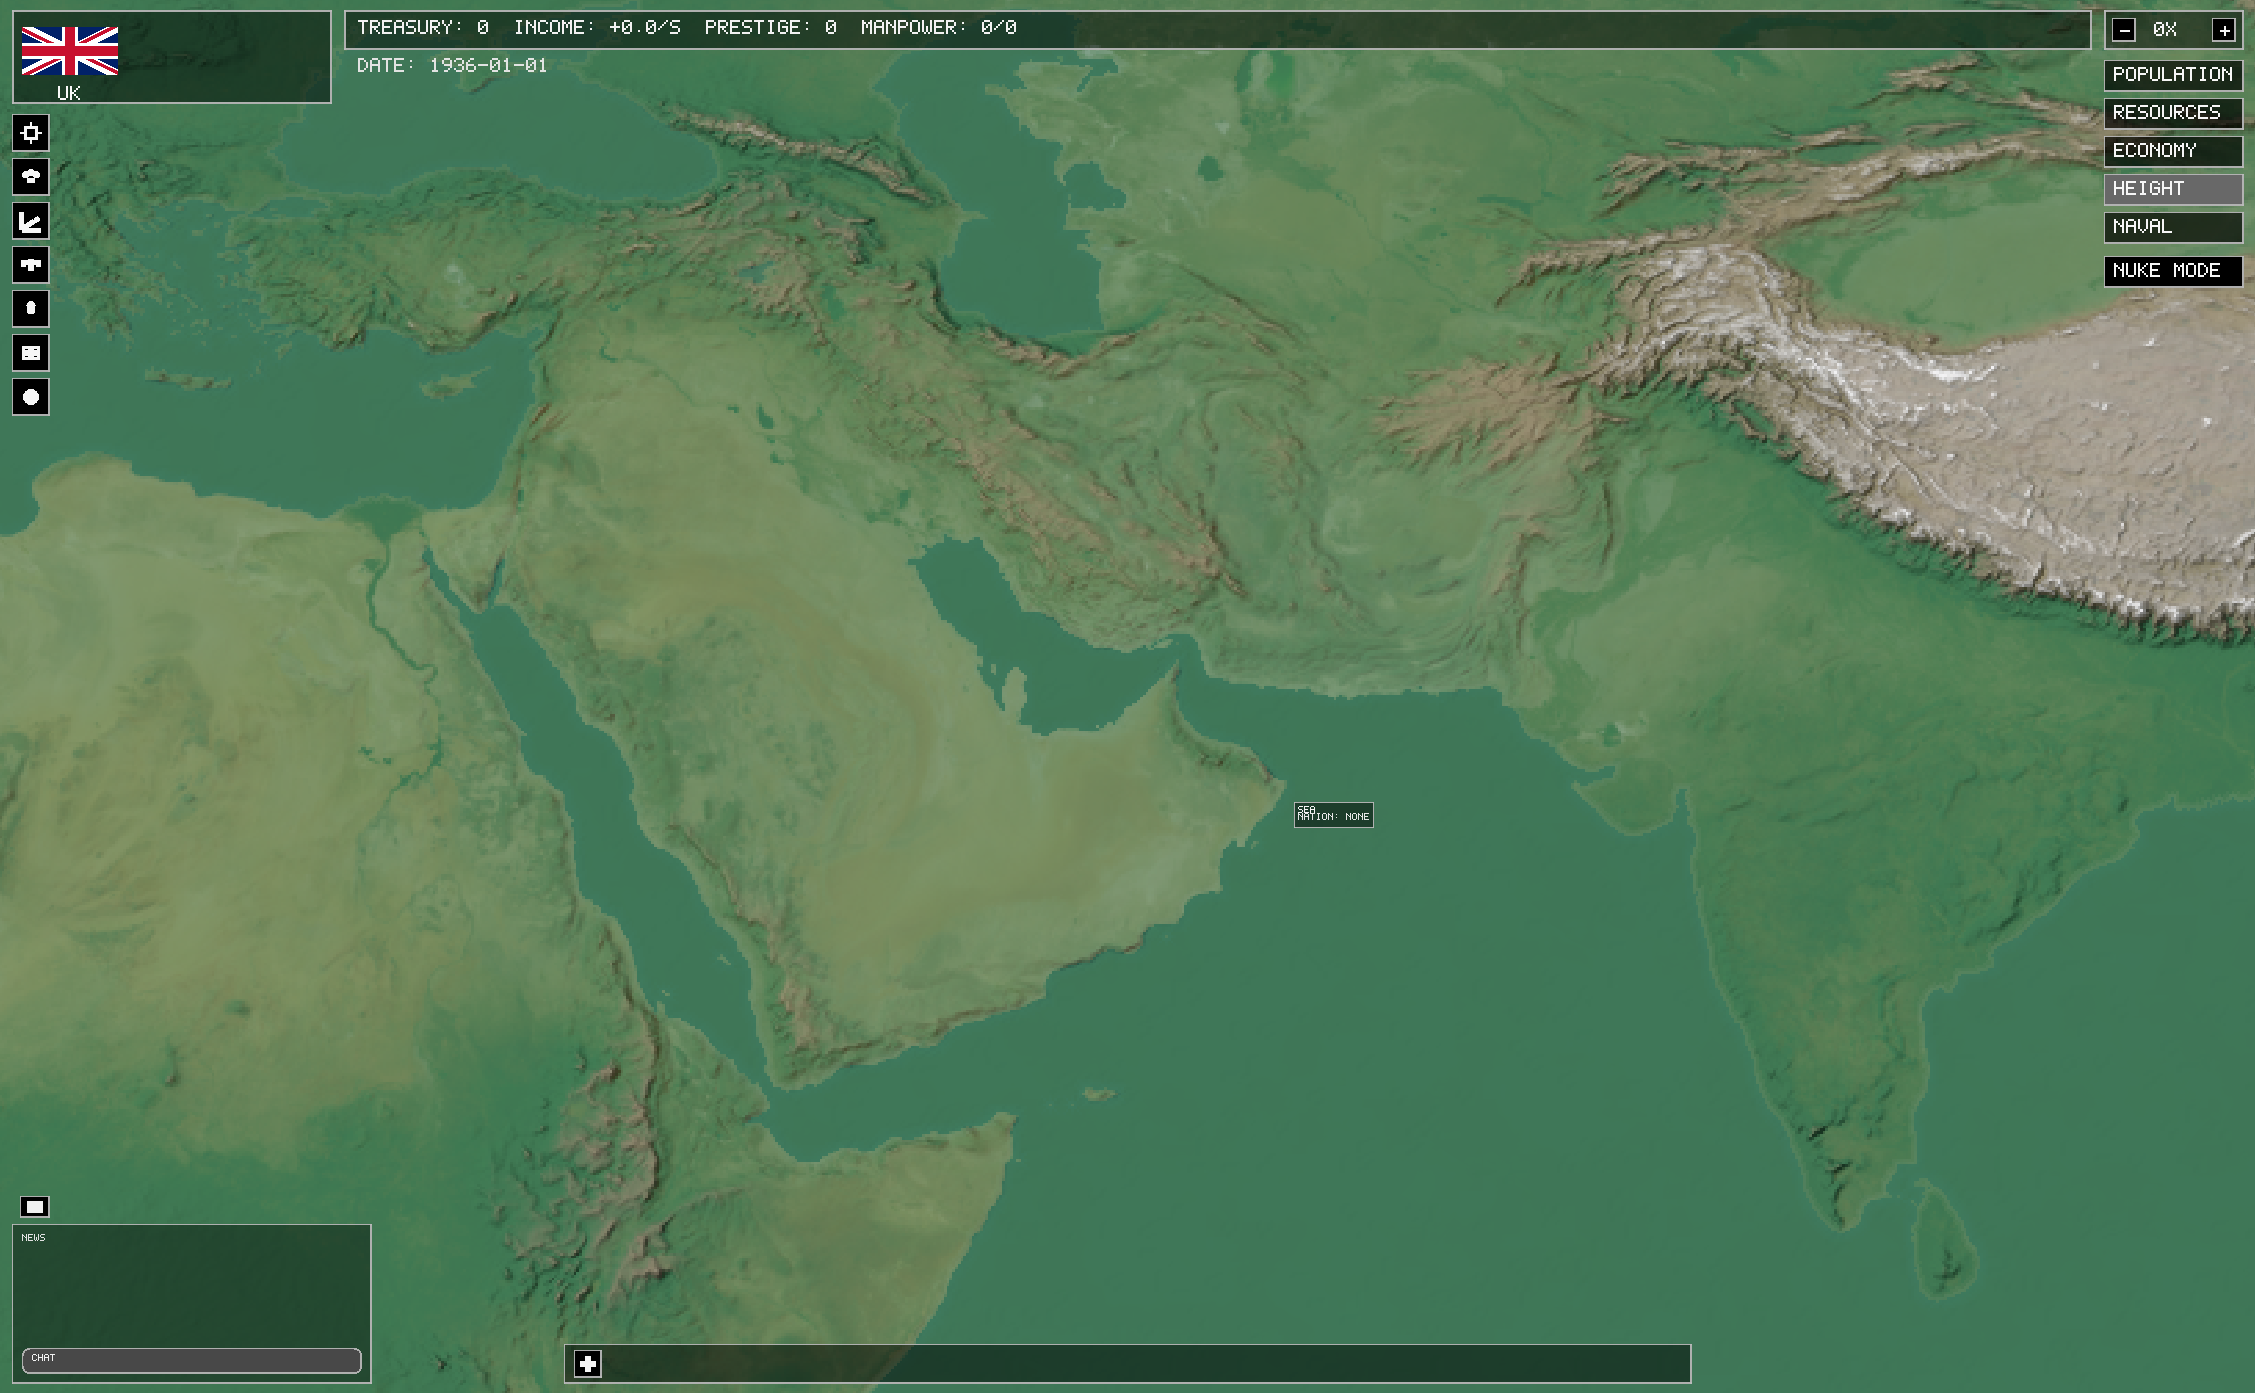Enable Nuke Mode
This screenshot has width=2255, height=1393.
tap(2172, 271)
